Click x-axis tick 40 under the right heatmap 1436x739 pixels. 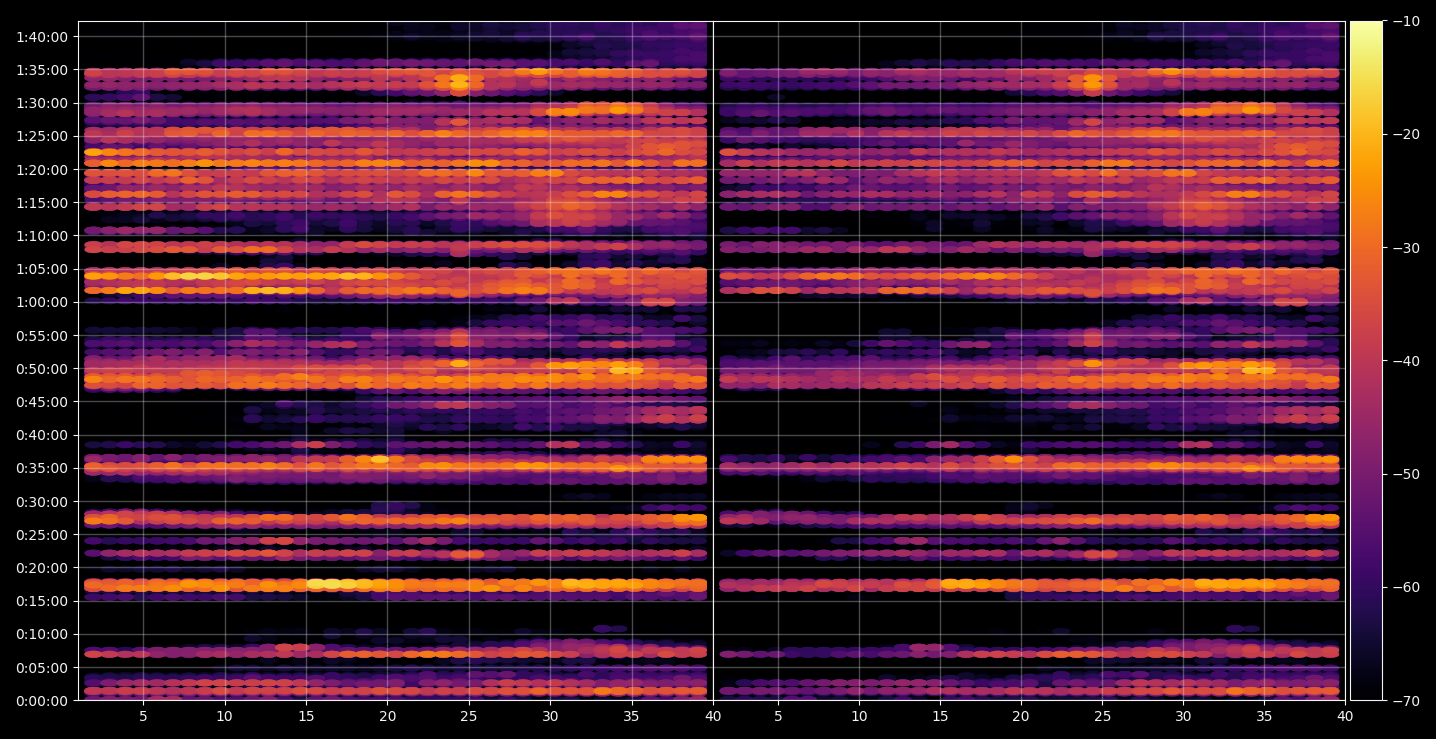[1345, 716]
